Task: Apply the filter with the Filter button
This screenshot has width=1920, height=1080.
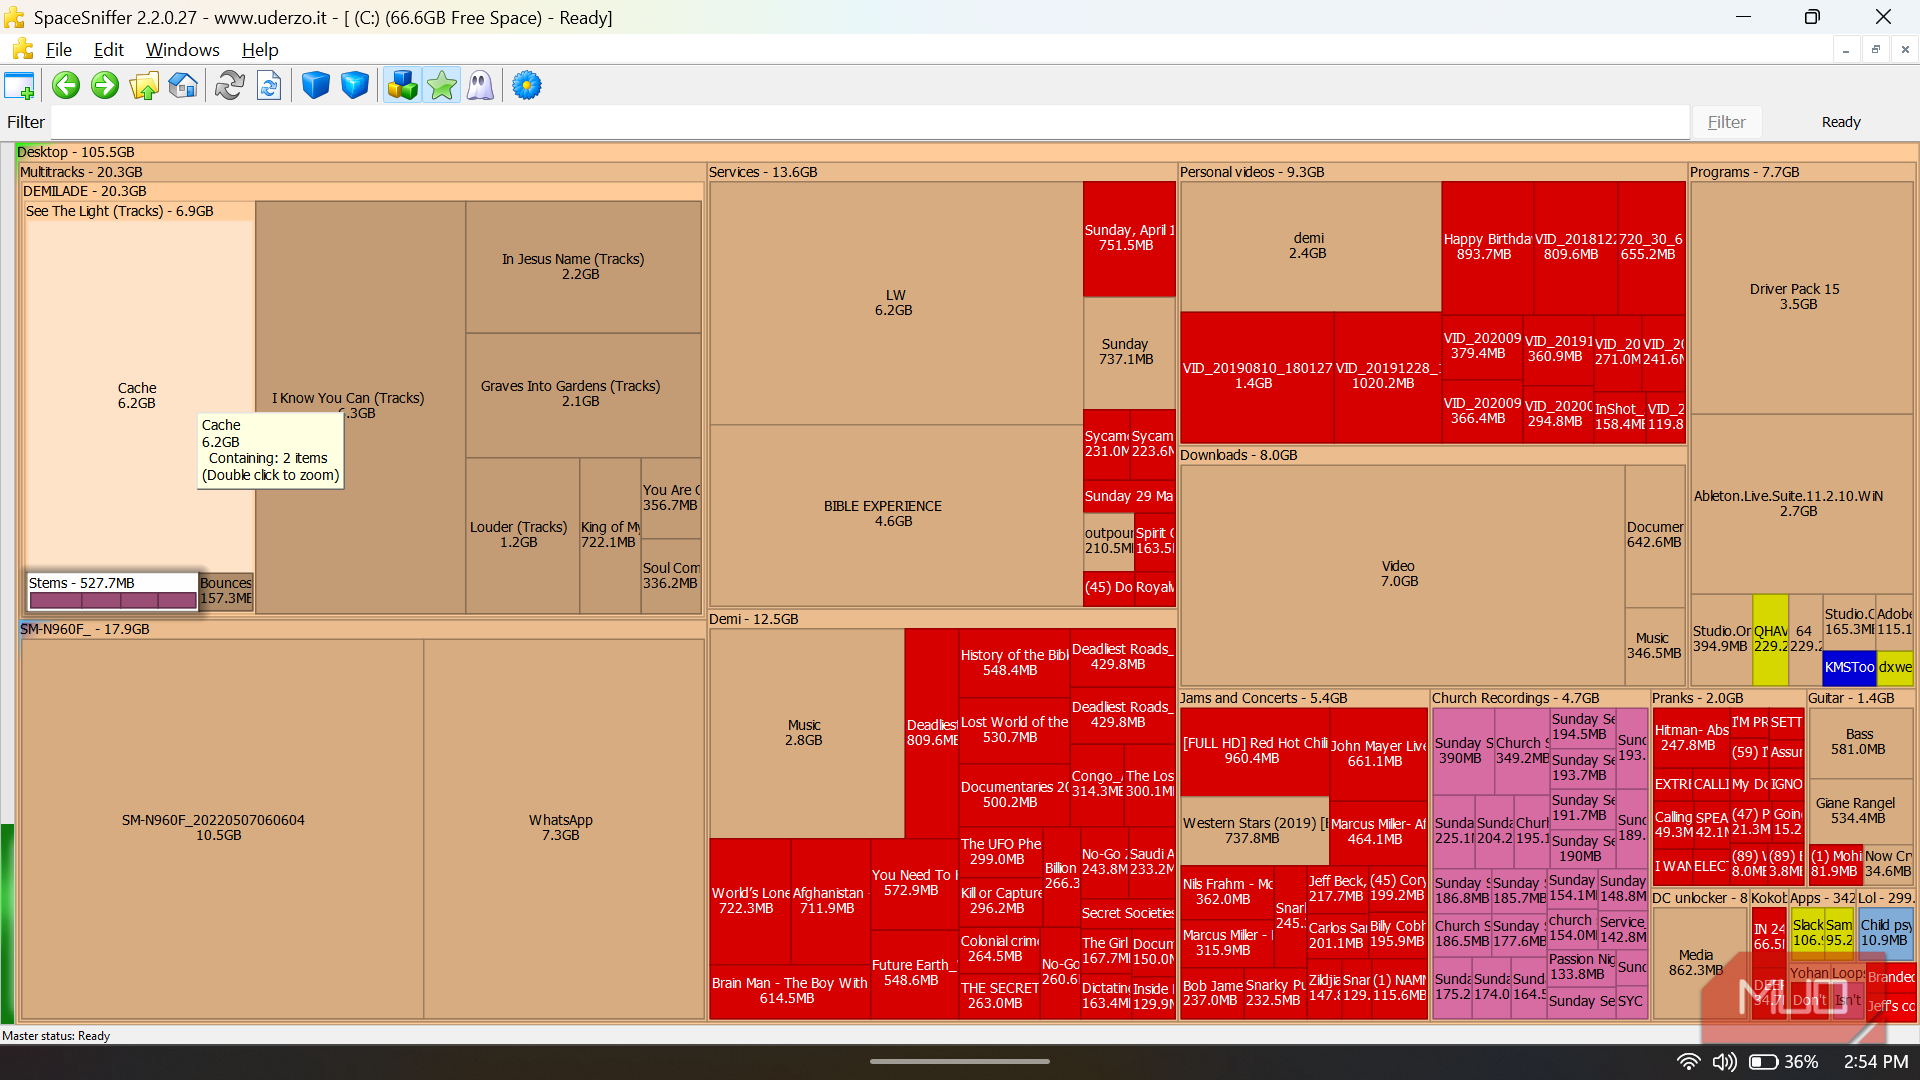Action: (x=1727, y=122)
